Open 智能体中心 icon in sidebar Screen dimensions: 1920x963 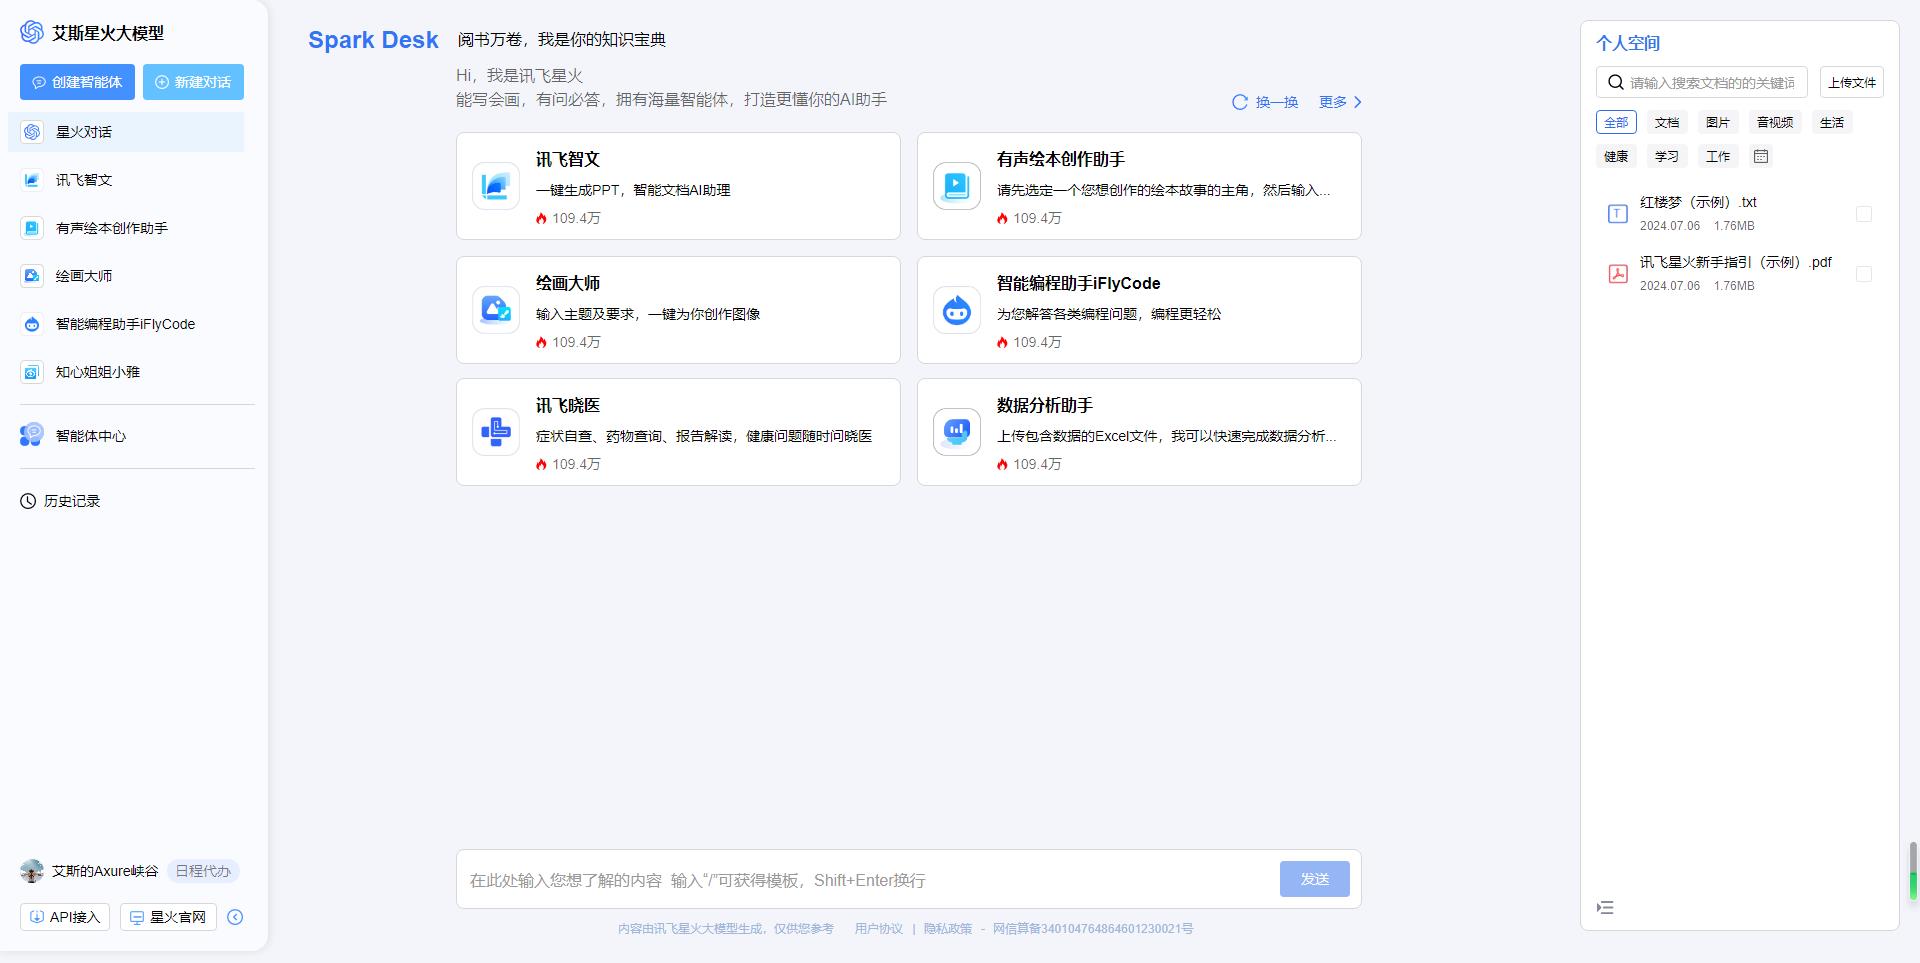(x=32, y=435)
